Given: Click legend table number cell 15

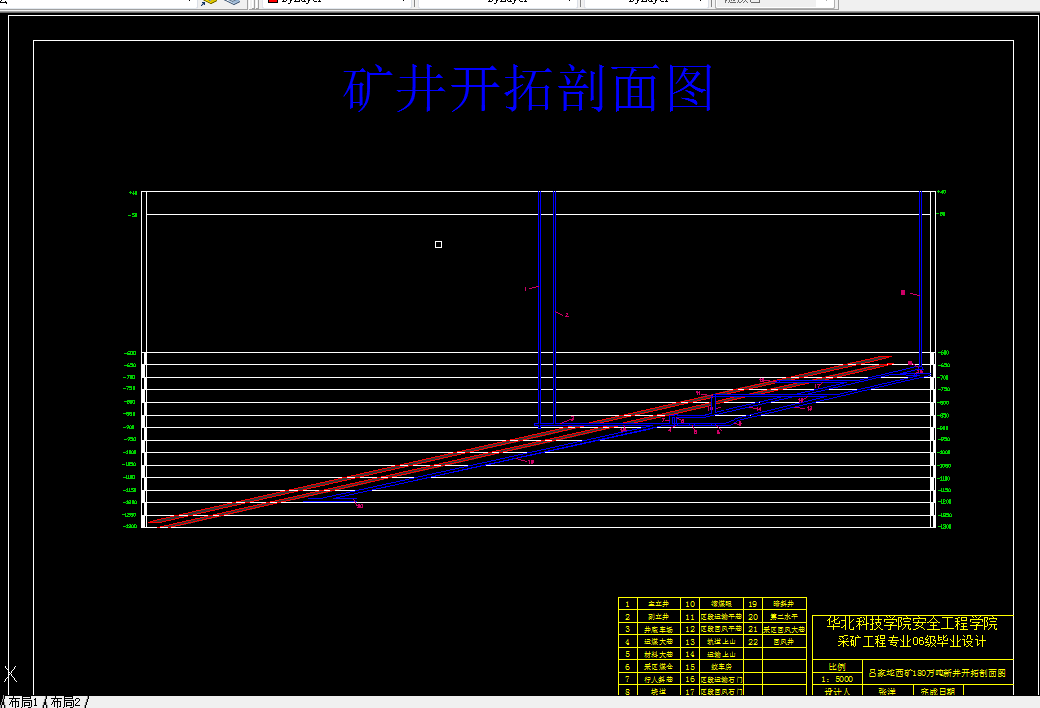Looking at the screenshot, I should point(690,667).
